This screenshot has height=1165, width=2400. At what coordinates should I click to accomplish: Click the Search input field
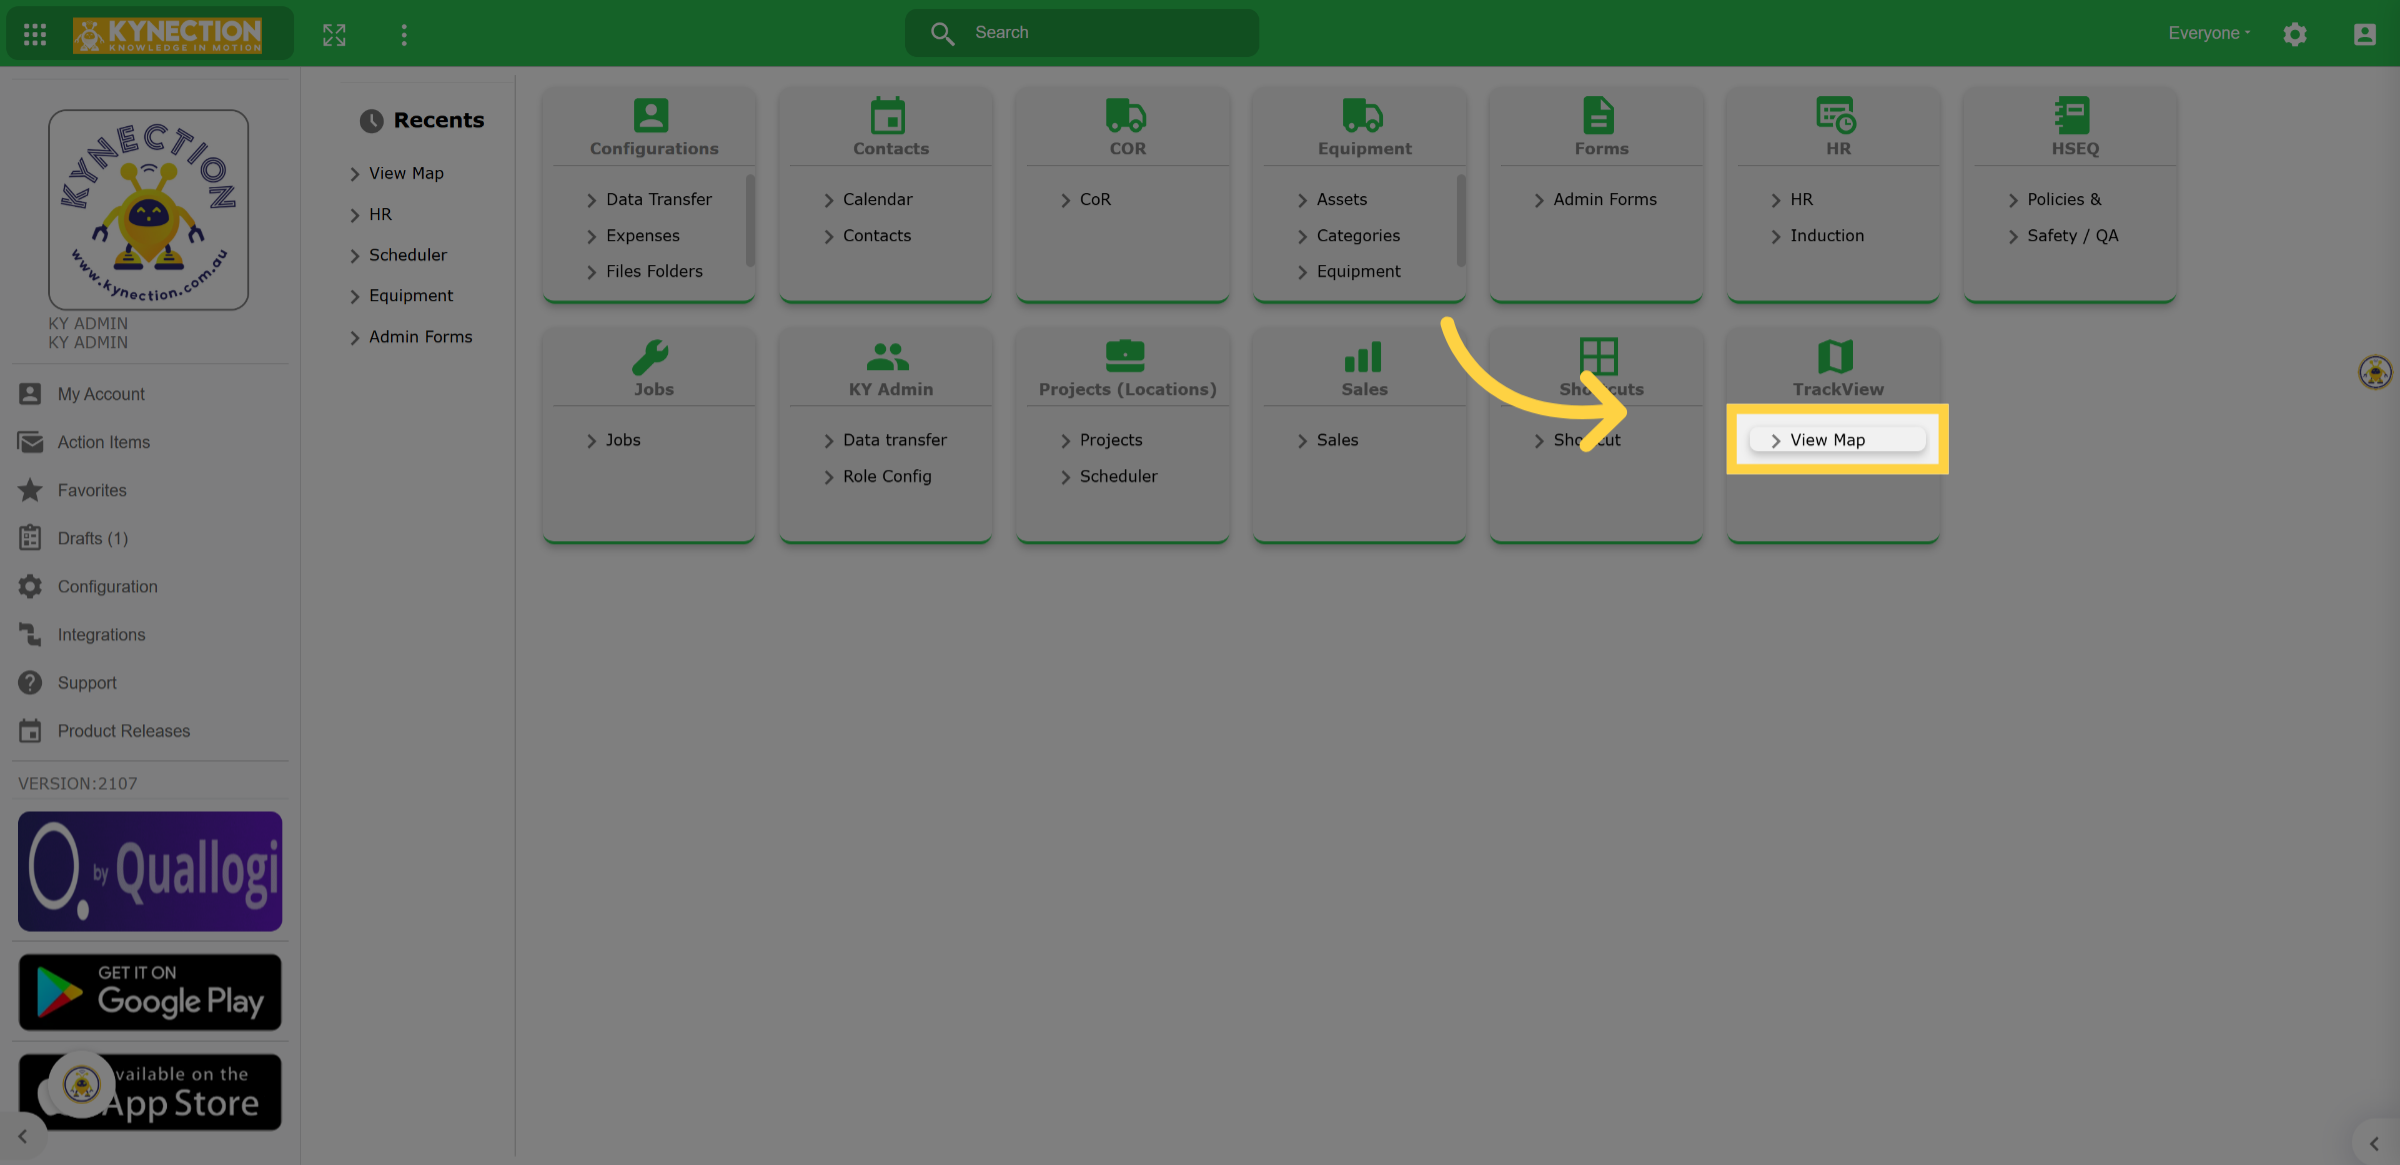click(x=1082, y=33)
